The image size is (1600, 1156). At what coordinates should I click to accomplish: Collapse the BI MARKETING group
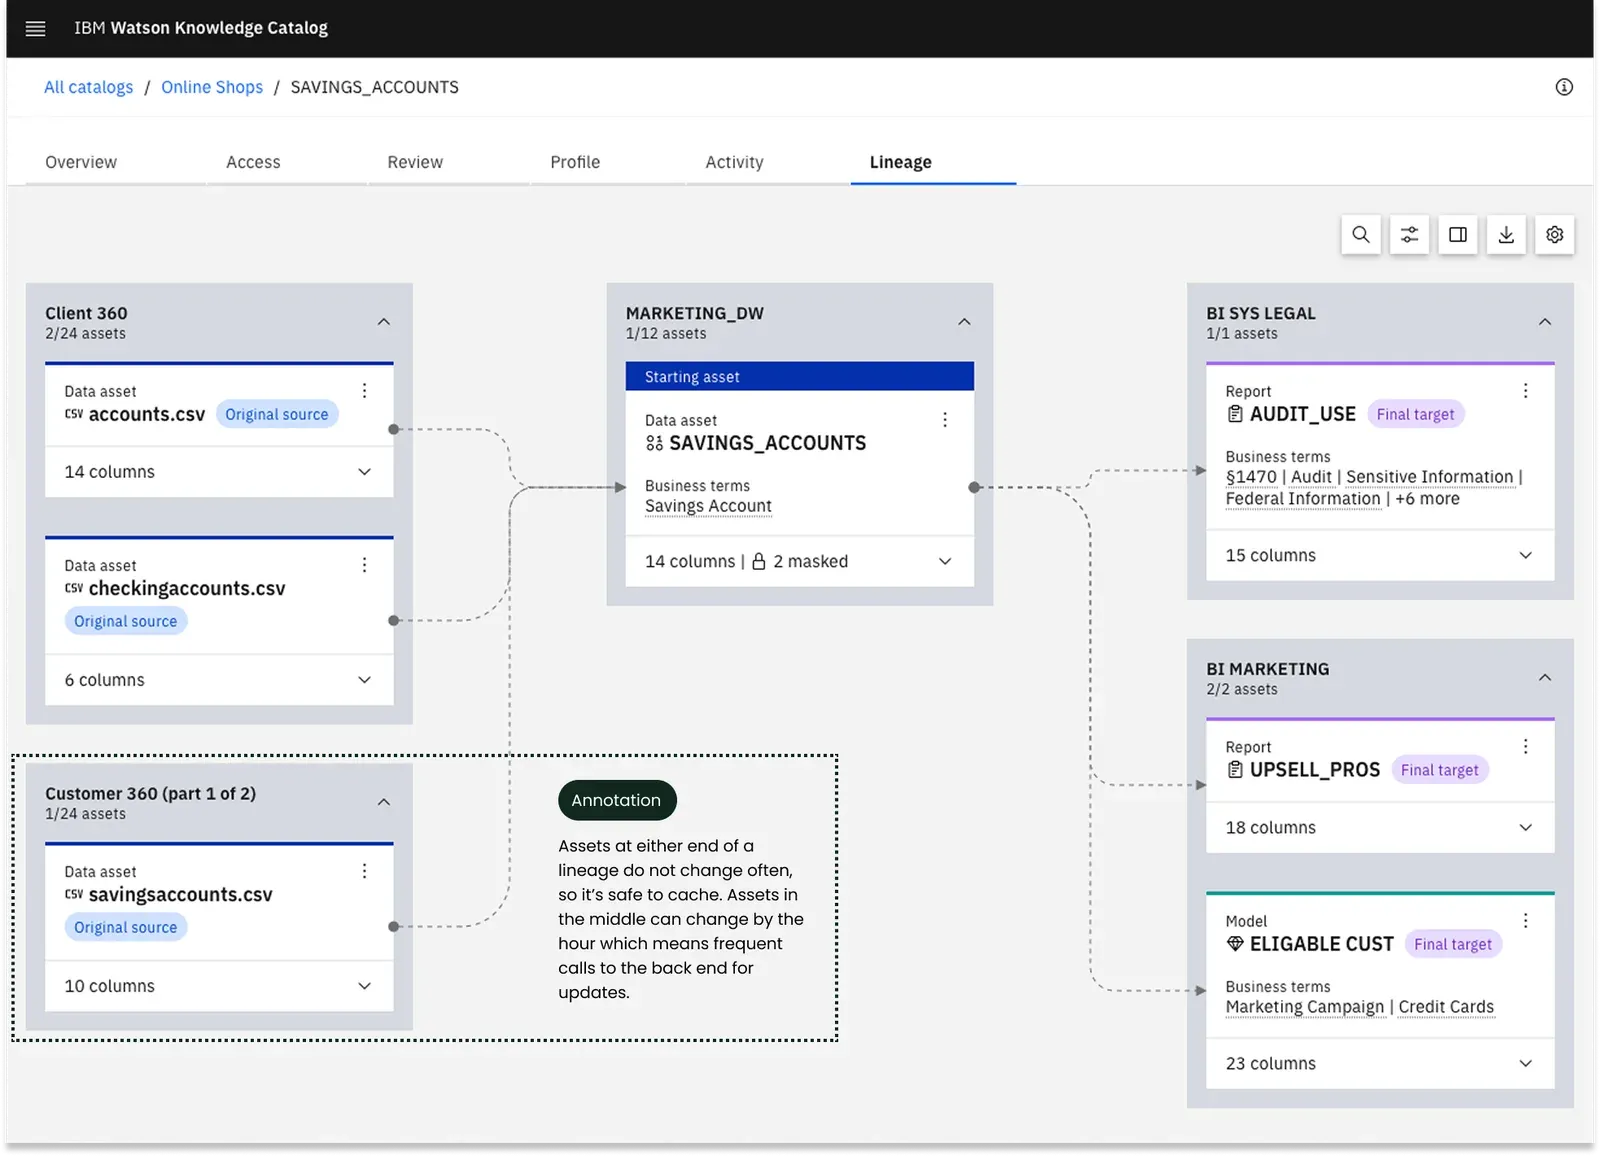(1545, 678)
